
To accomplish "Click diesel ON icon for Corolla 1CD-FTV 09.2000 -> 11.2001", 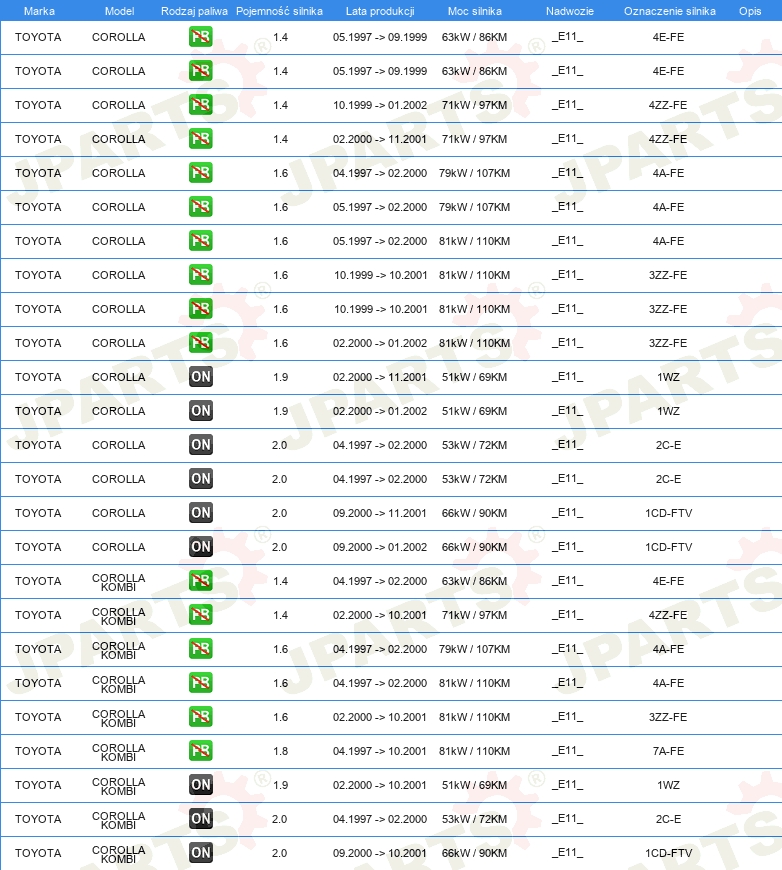I will pos(200,513).
